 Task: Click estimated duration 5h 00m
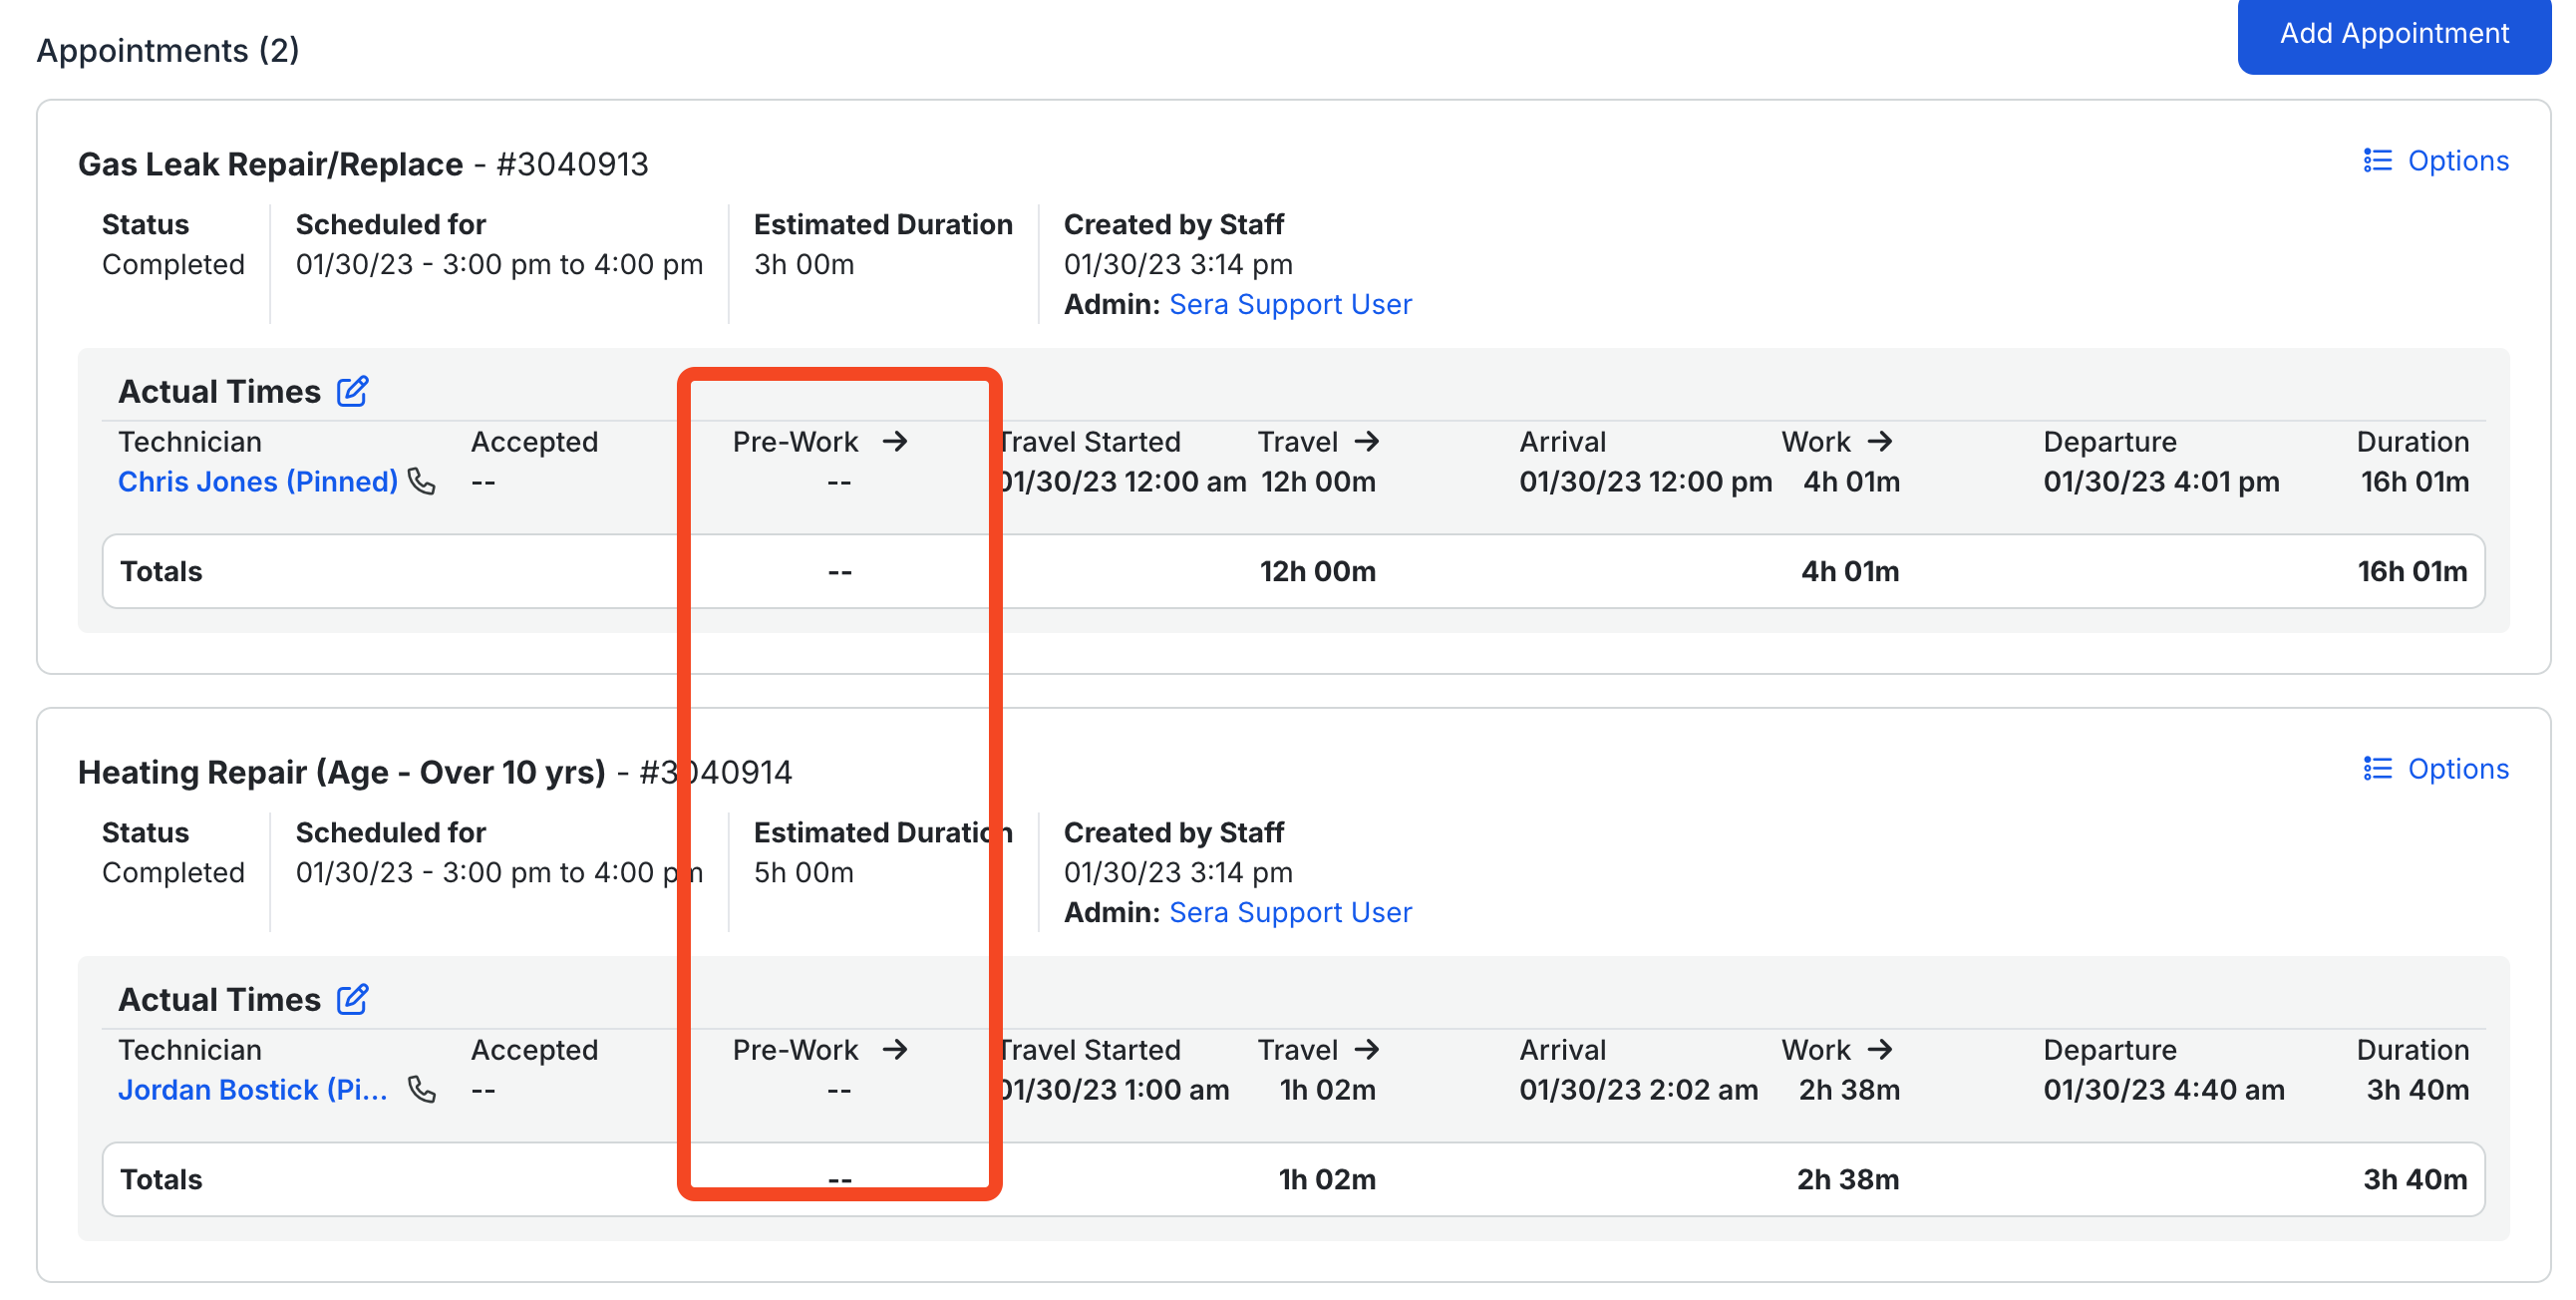804,872
